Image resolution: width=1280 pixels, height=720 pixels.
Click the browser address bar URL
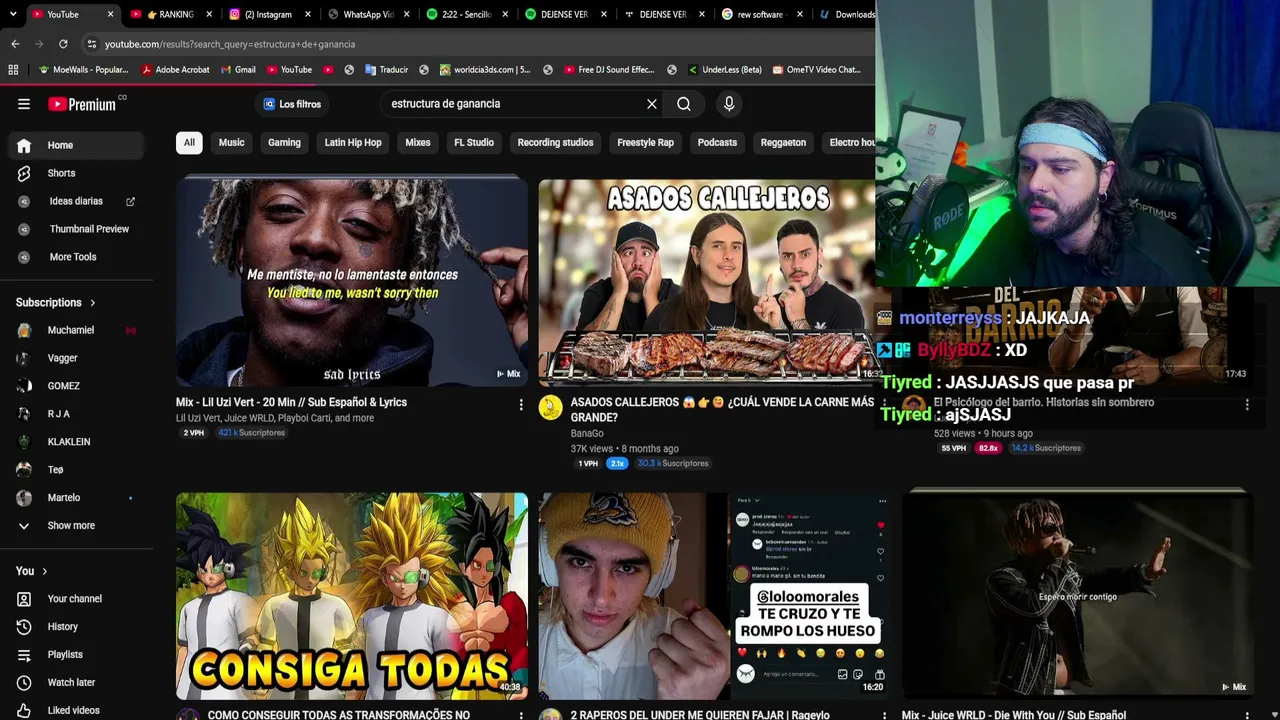pyautogui.click(x=230, y=44)
